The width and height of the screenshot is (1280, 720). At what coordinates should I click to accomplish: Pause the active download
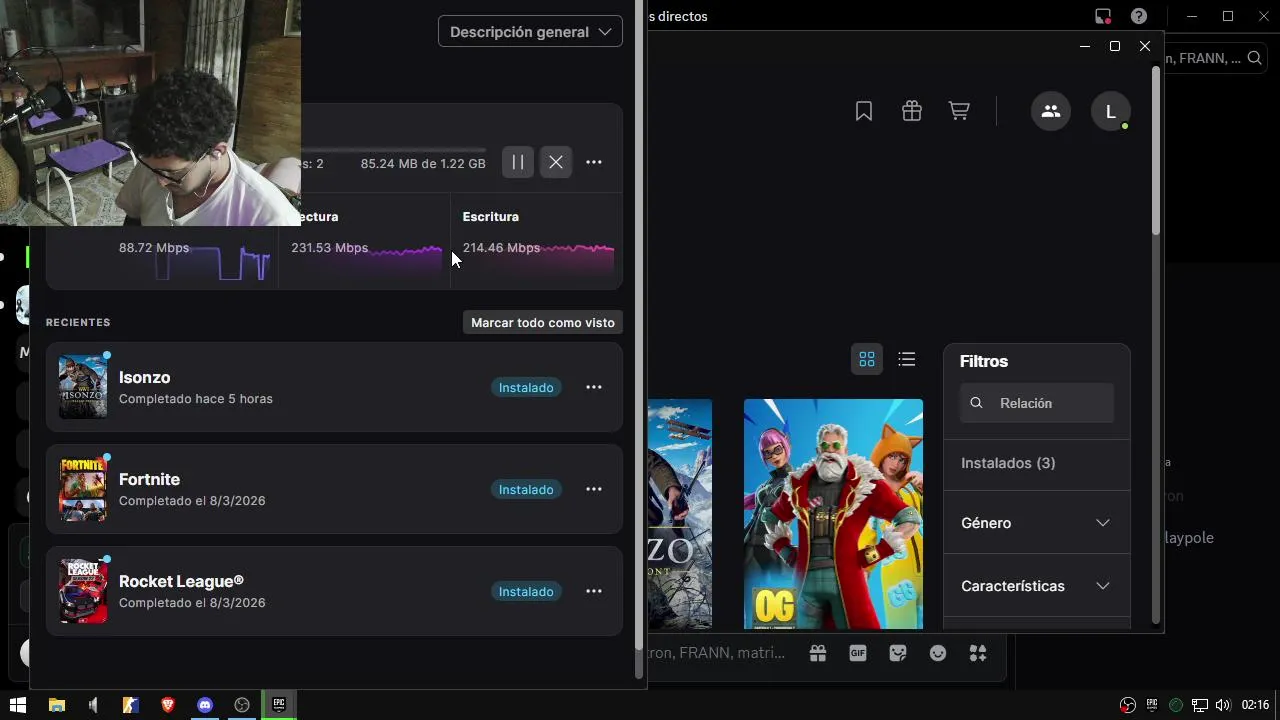tap(518, 162)
